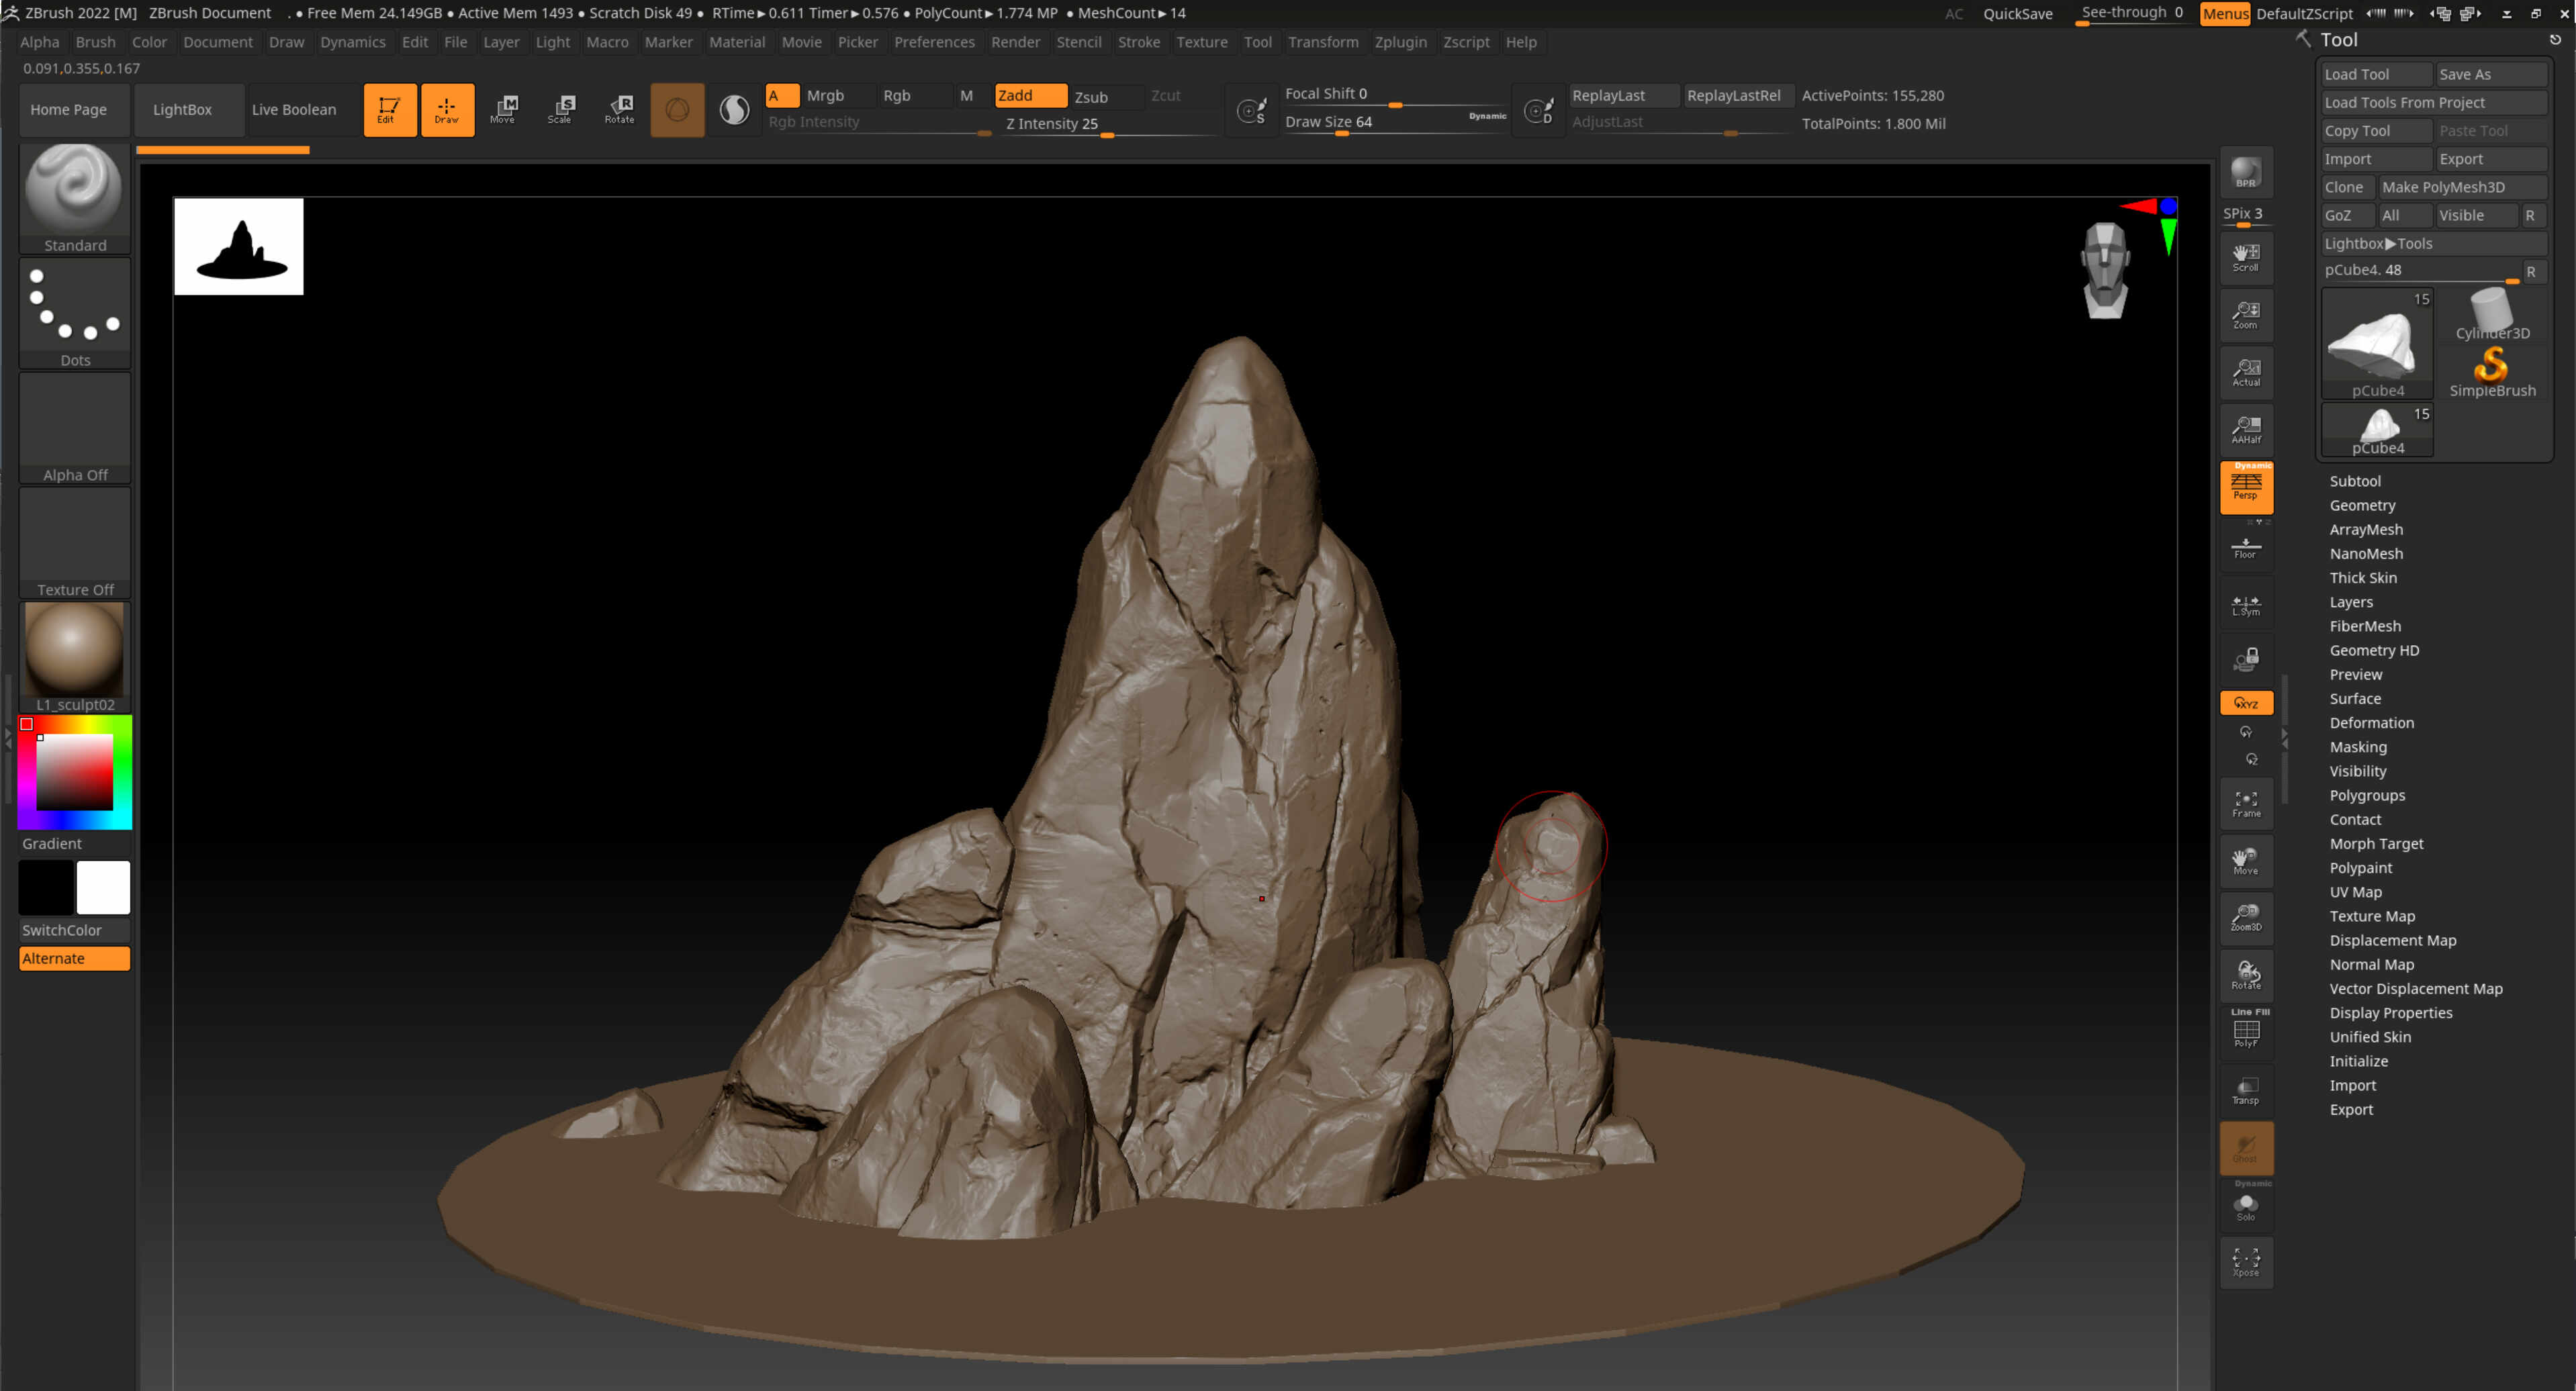Click the Make PolyMesh3D button

(x=2445, y=187)
